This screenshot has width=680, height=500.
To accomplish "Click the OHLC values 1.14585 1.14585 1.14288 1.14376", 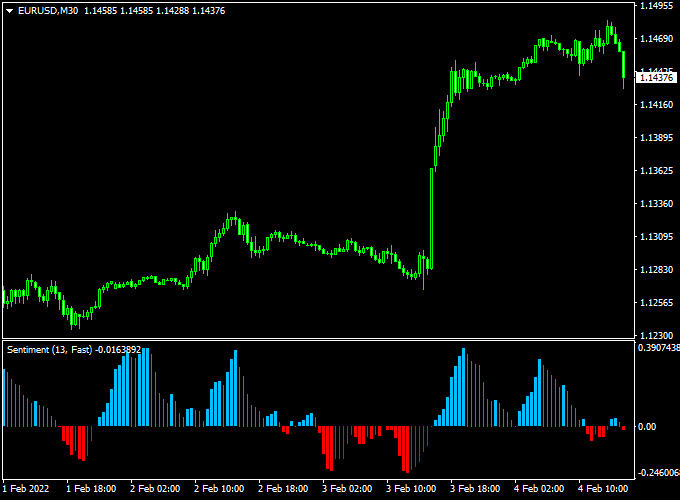I will click(154, 11).
